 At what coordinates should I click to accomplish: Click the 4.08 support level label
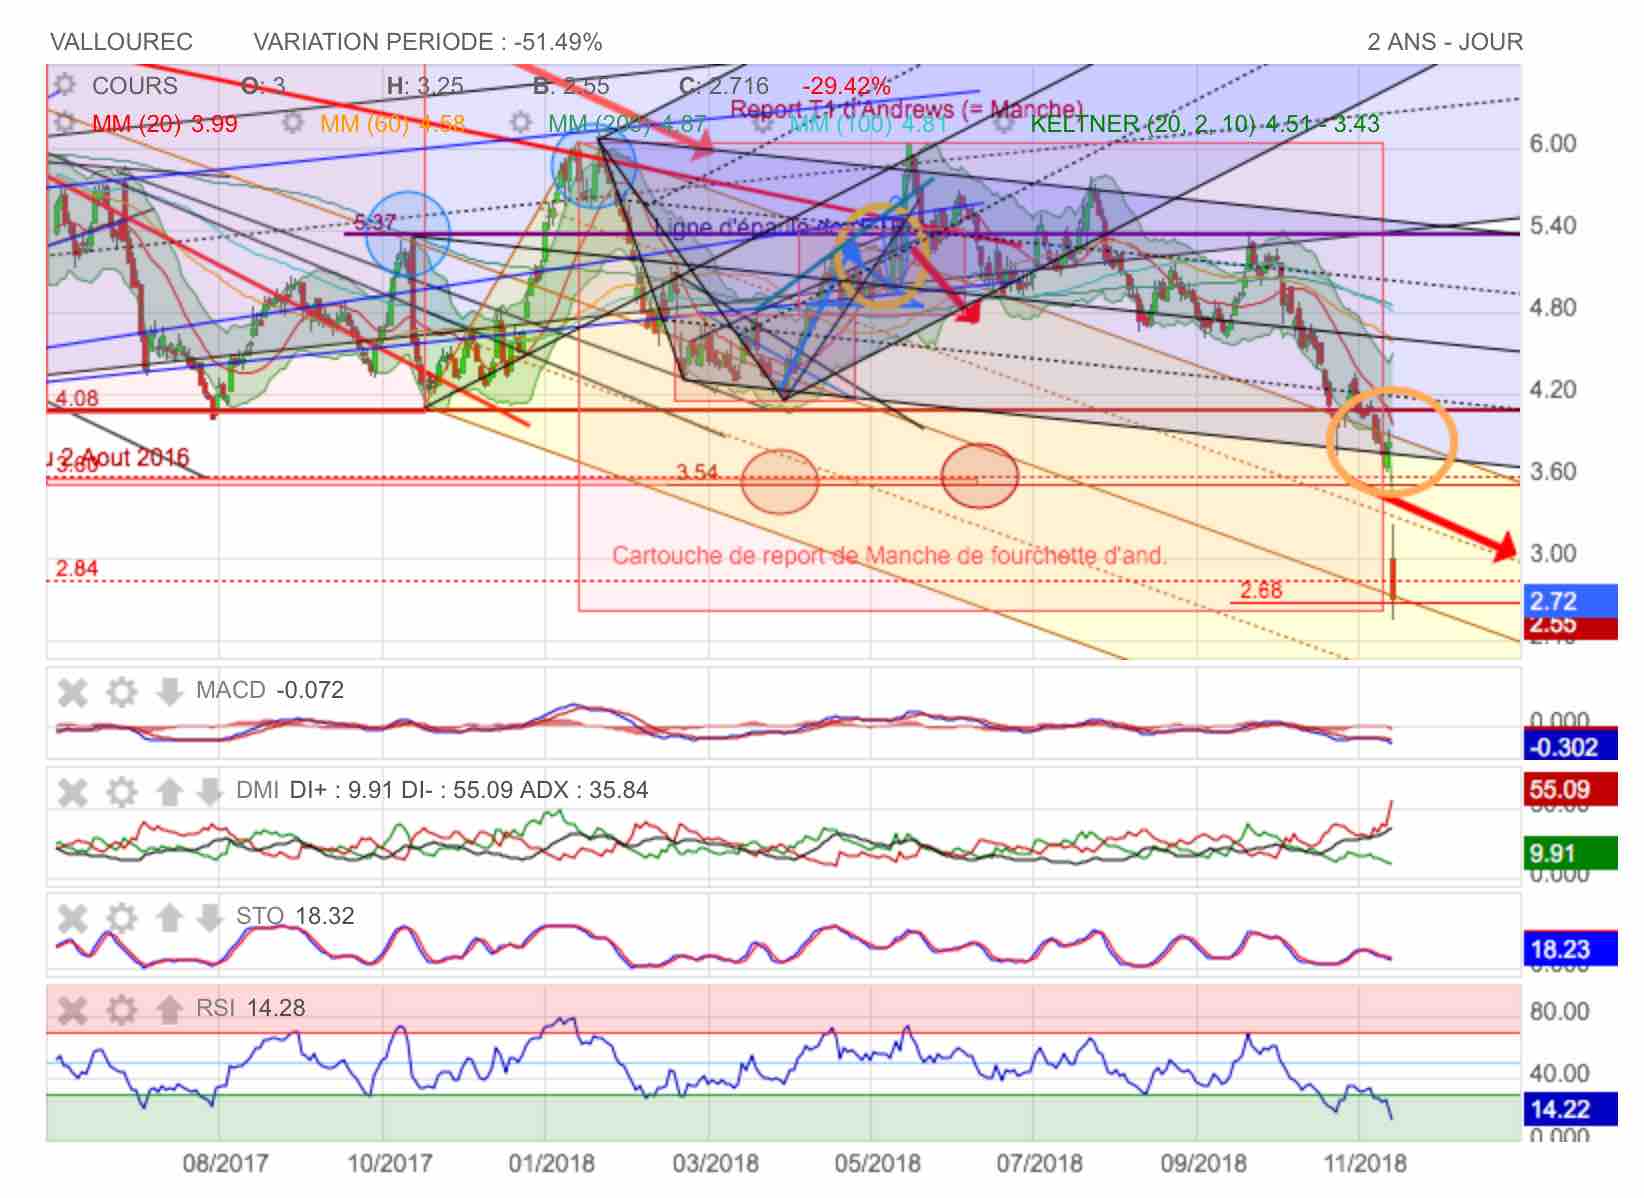click(x=77, y=398)
